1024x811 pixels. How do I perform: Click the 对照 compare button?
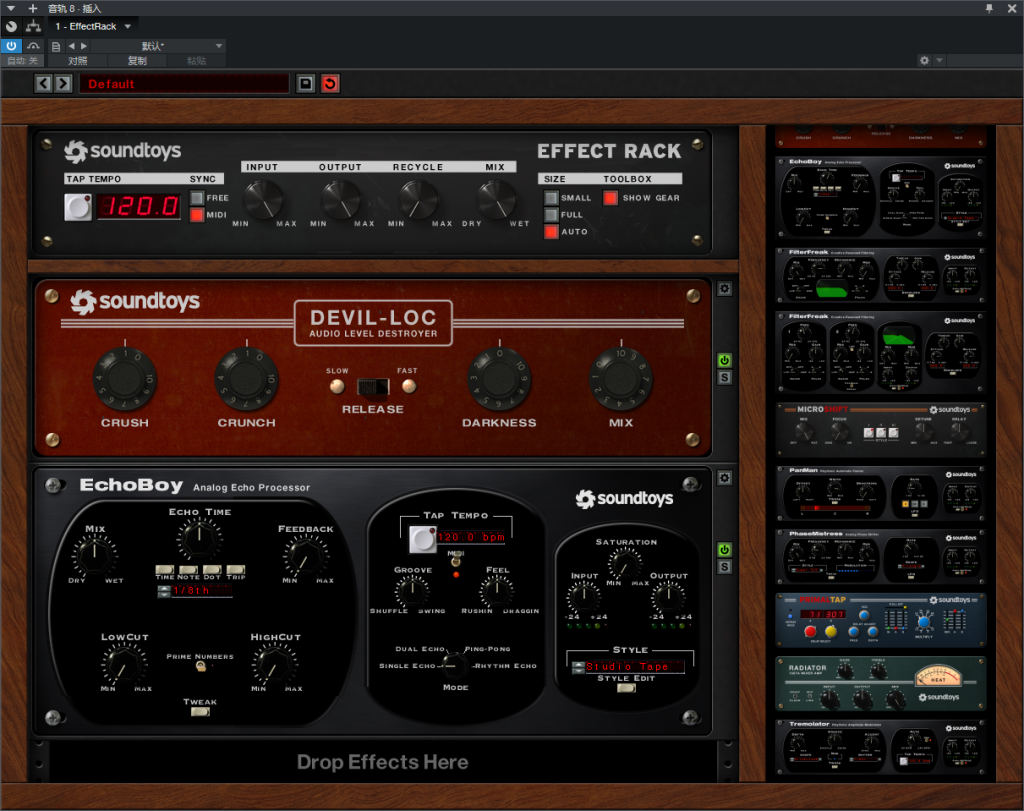(x=78, y=61)
